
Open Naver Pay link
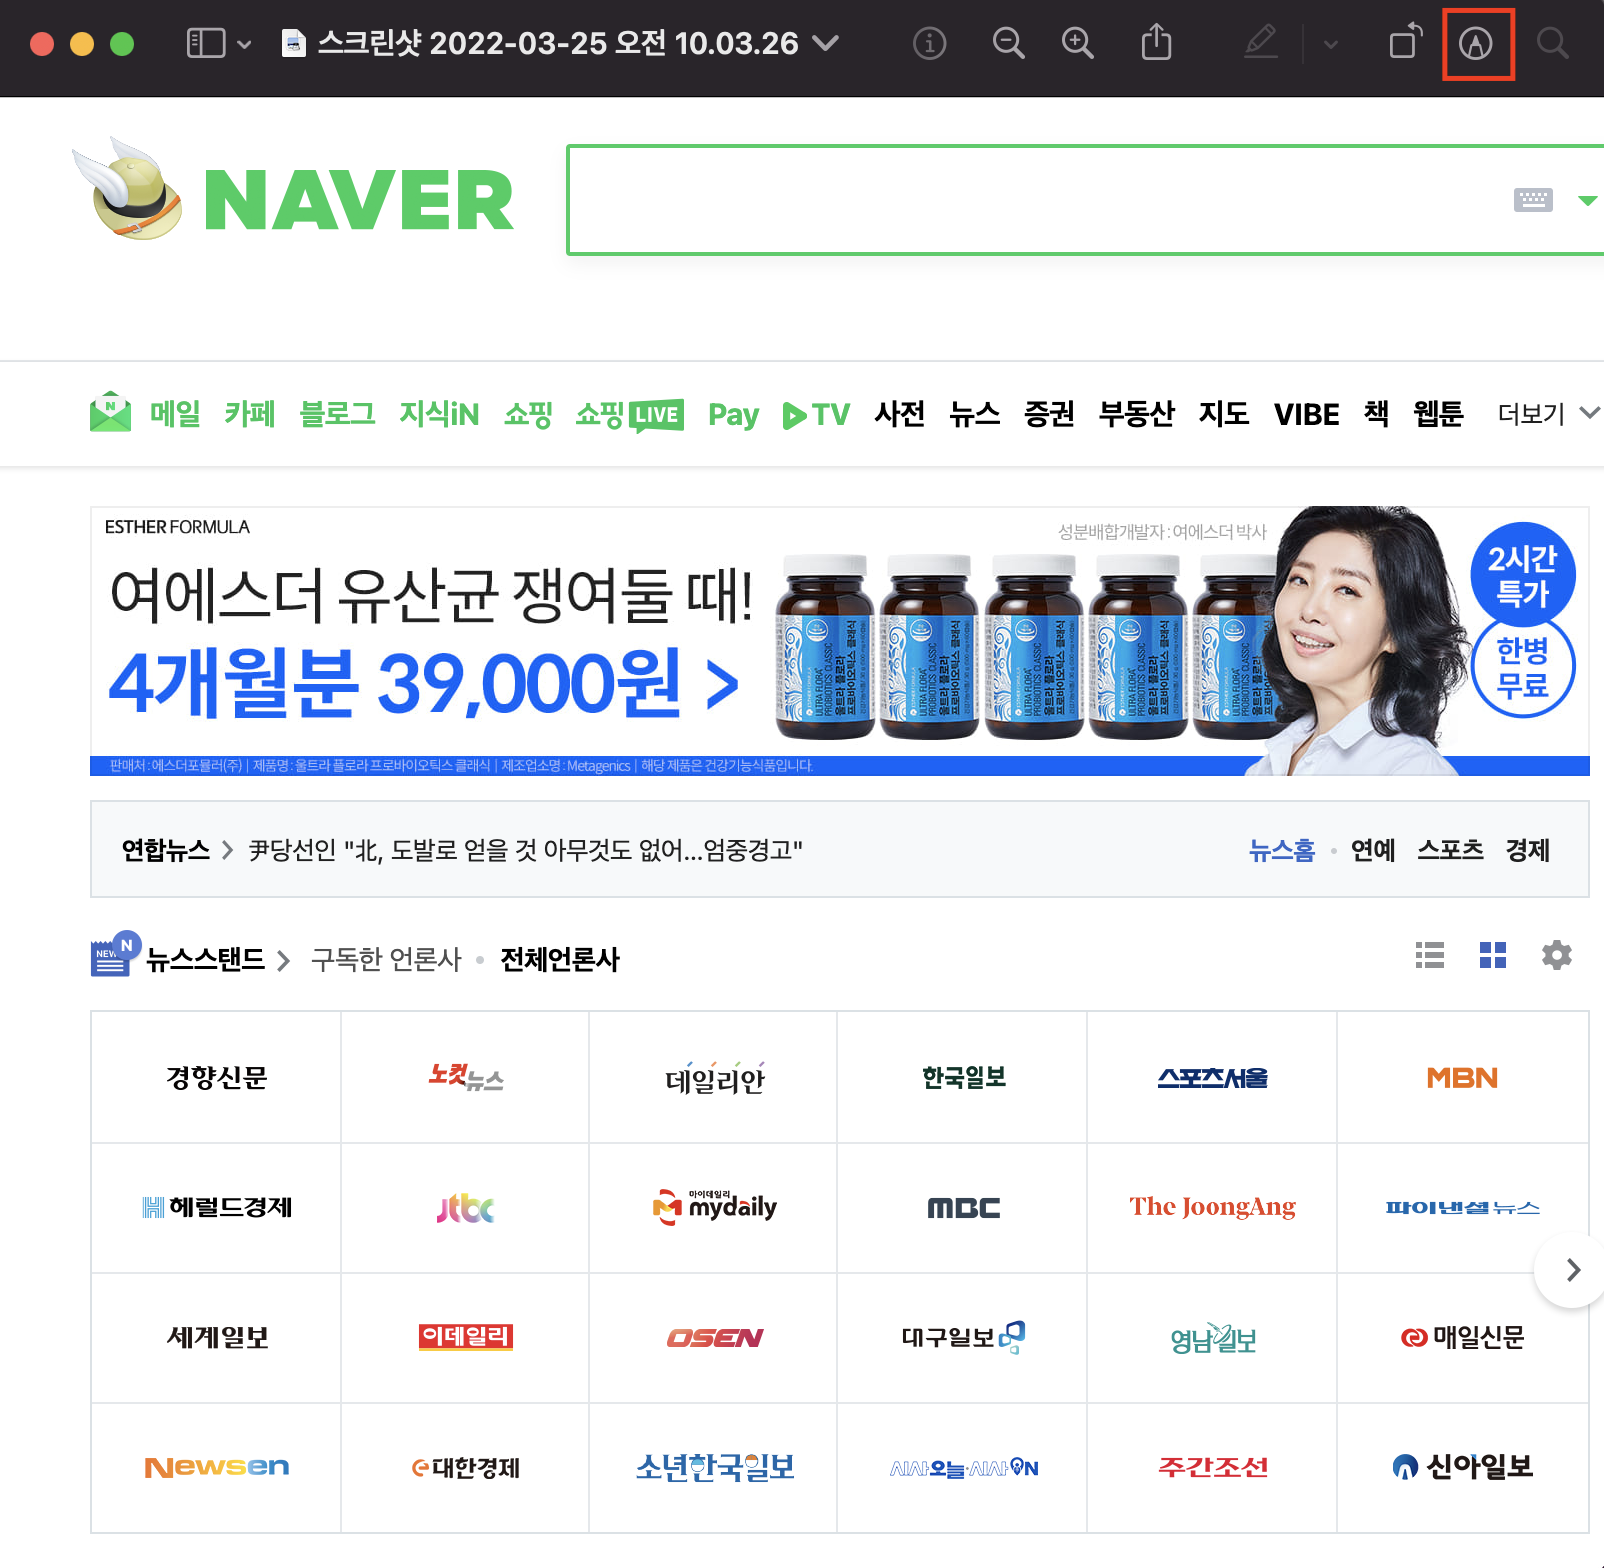tap(733, 414)
